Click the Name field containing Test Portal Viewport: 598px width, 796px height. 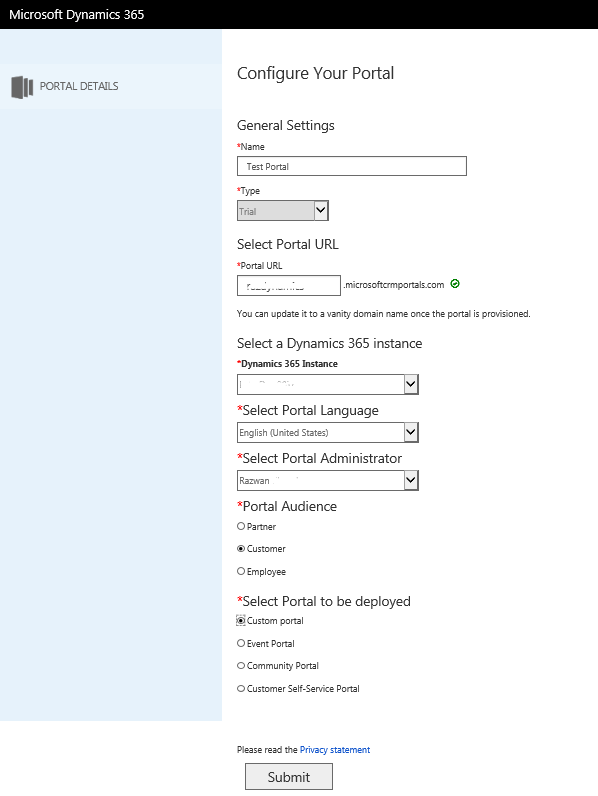click(x=352, y=166)
